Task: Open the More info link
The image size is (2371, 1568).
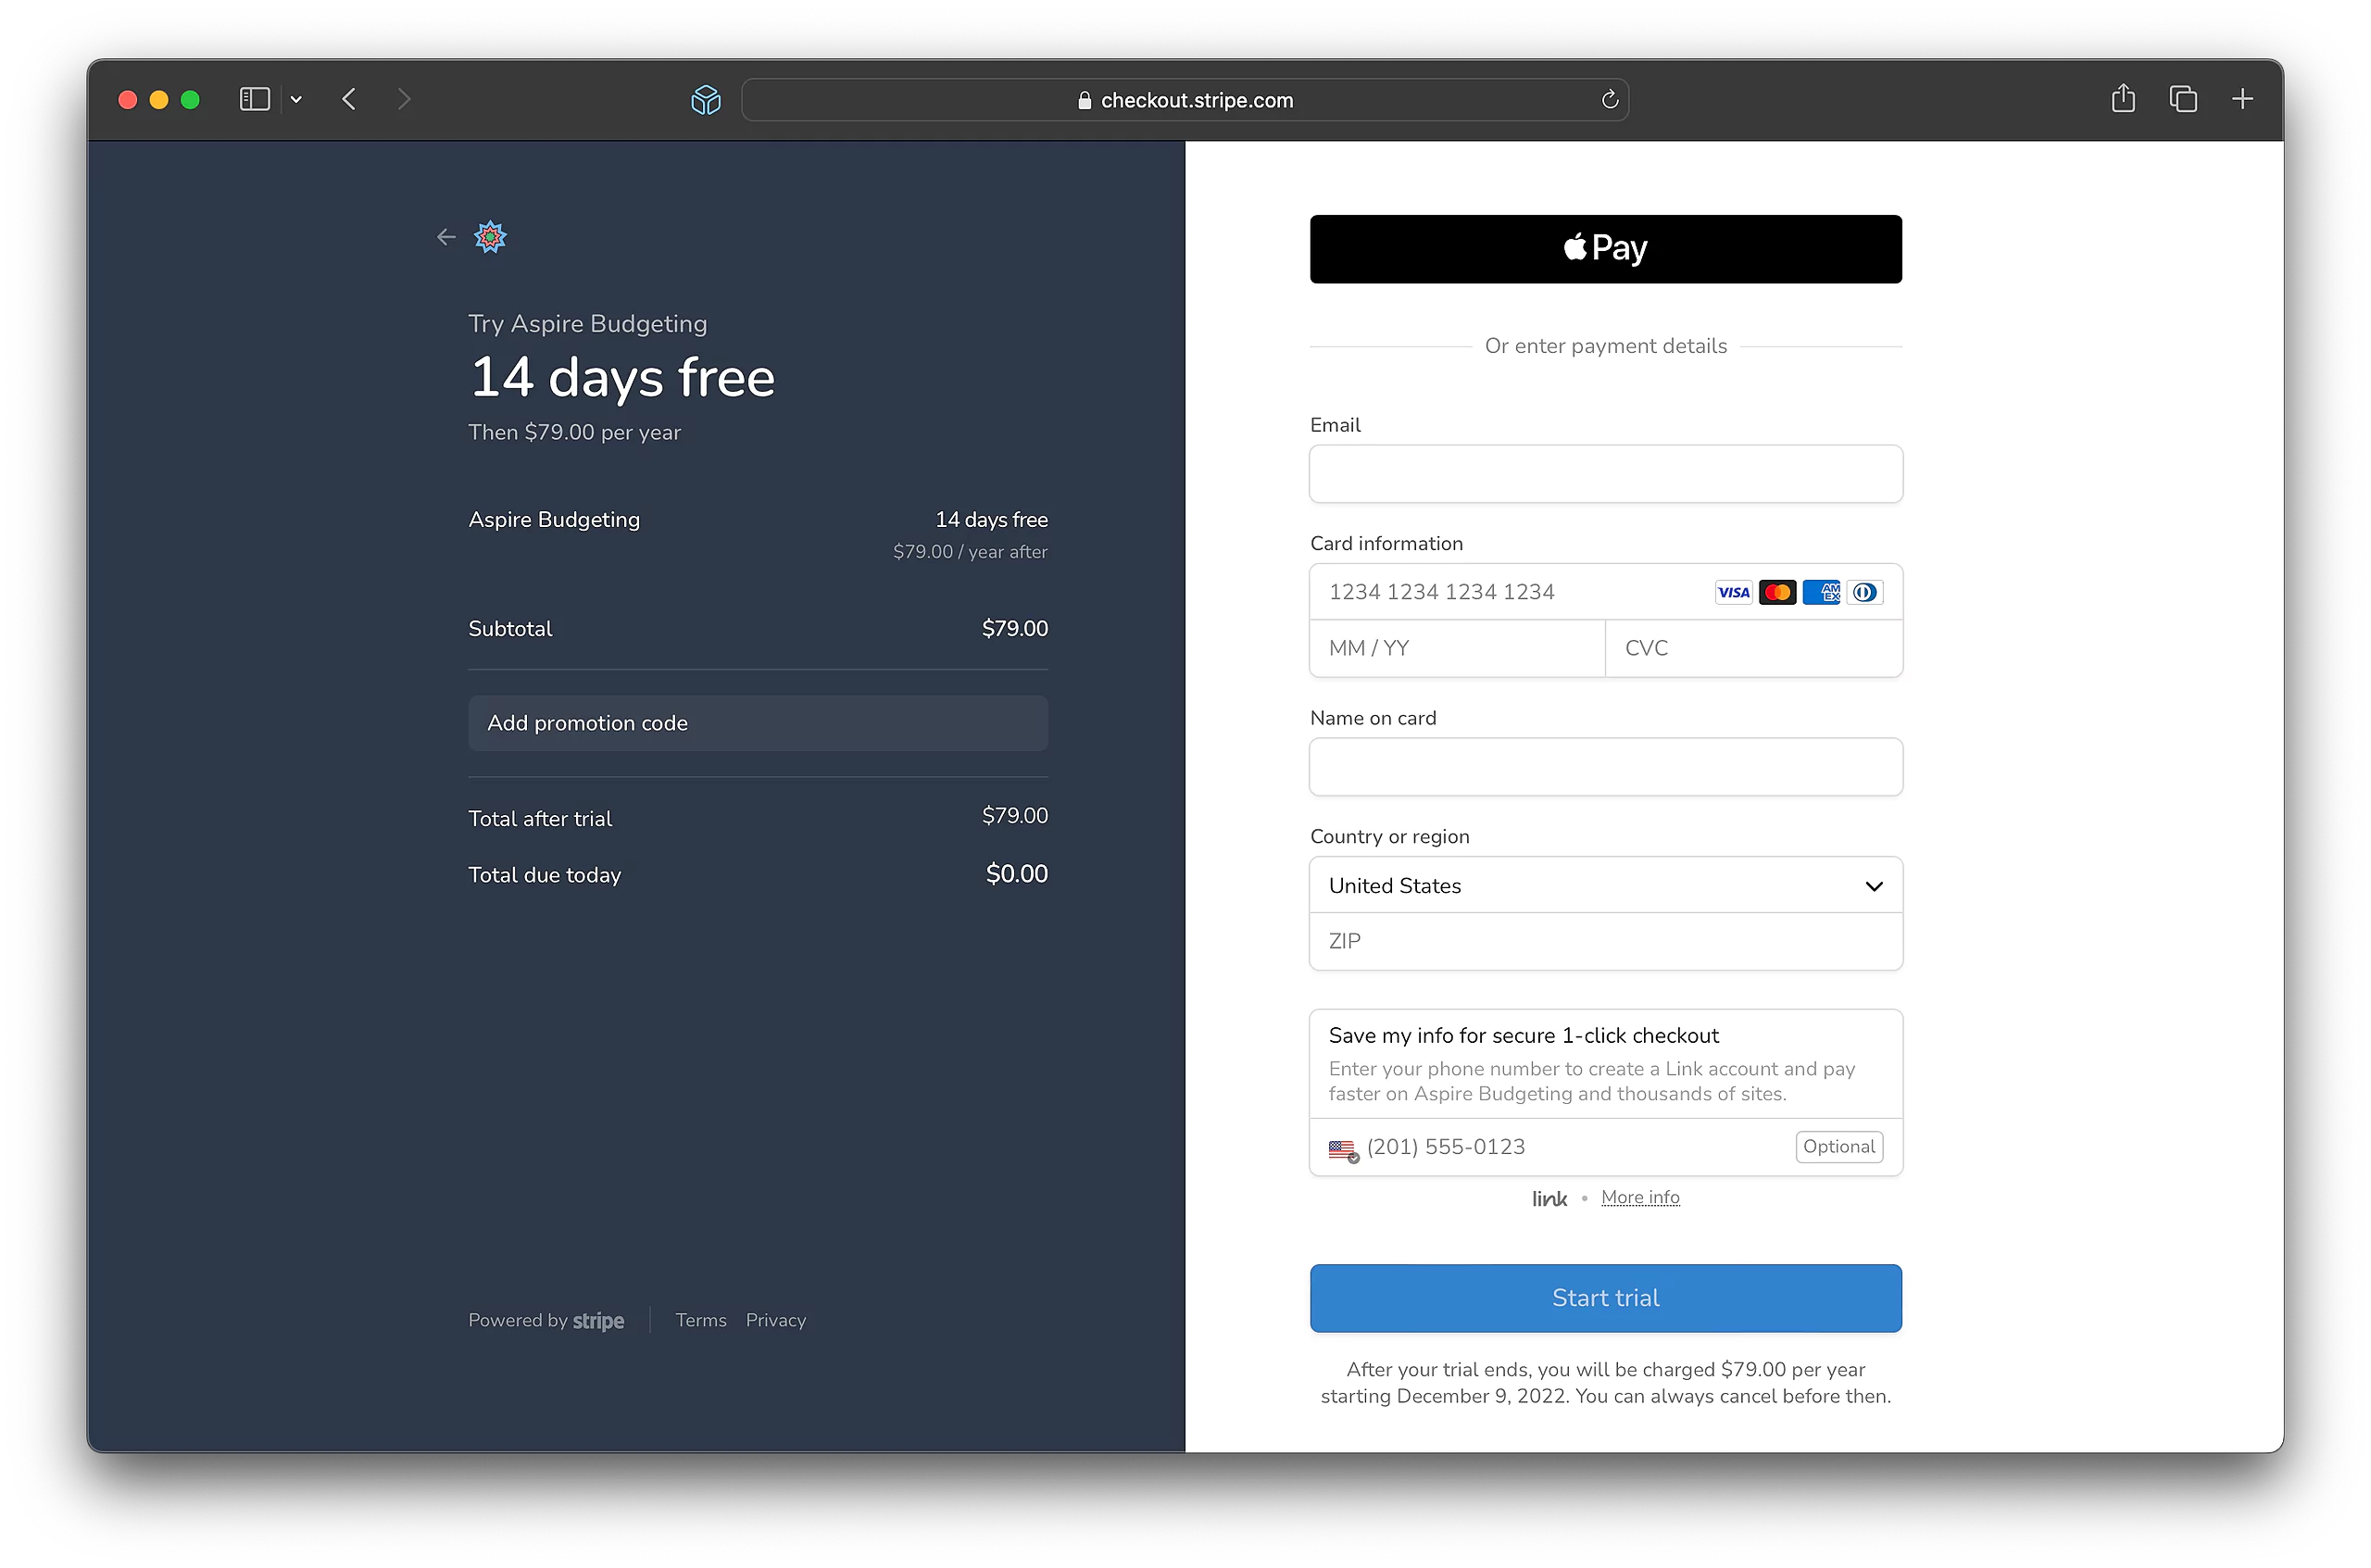Action: (x=1640, y=1198)
